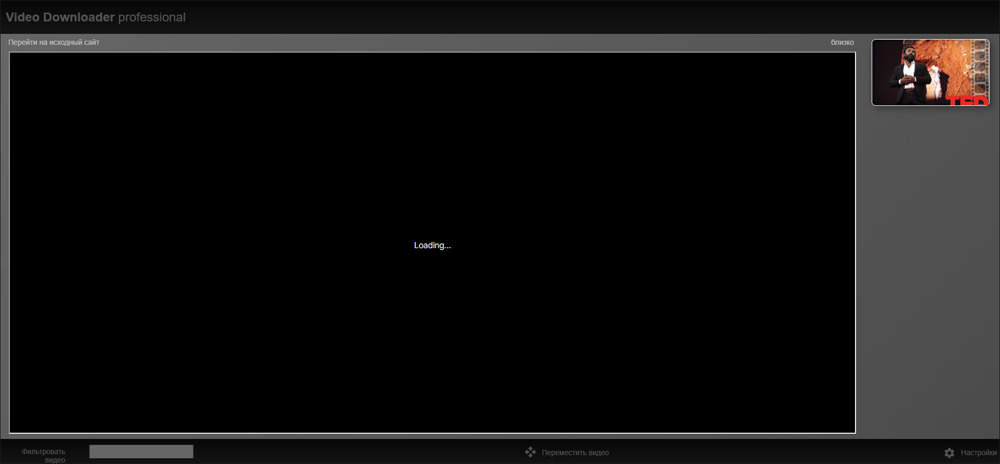Click the four-arrow move video icon
Screen dimensions: 1000x464
click(x=530, y=452)
